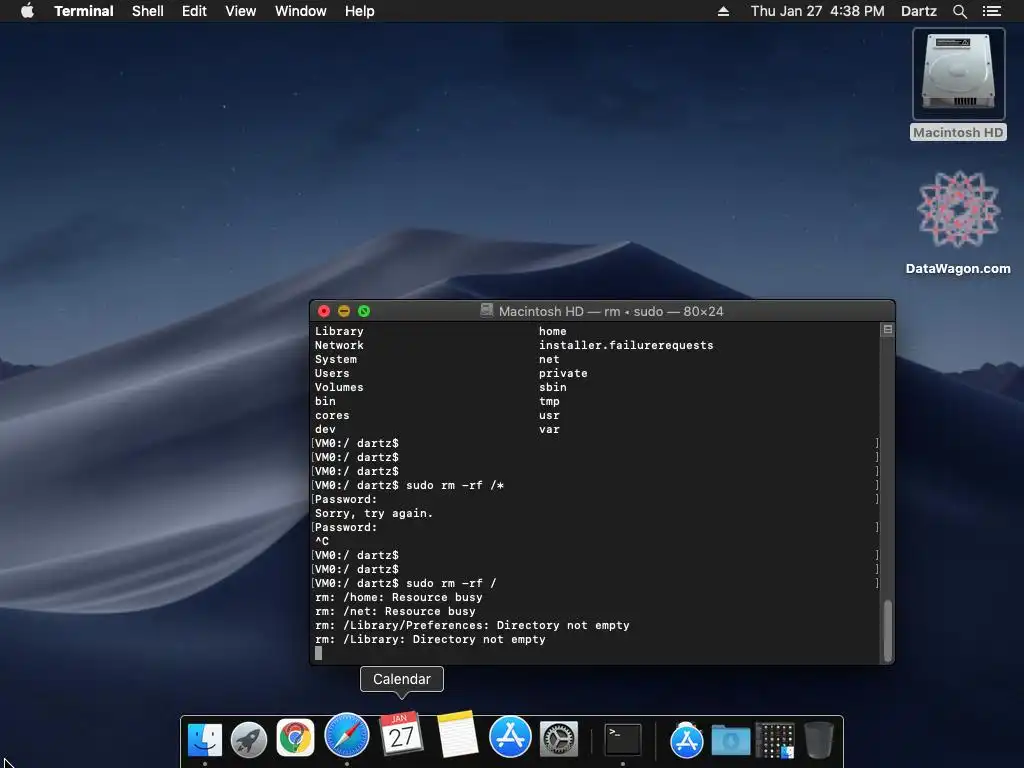Open the Window menu
Viewport: 1024px width, 768px height.
pos(300,11)
